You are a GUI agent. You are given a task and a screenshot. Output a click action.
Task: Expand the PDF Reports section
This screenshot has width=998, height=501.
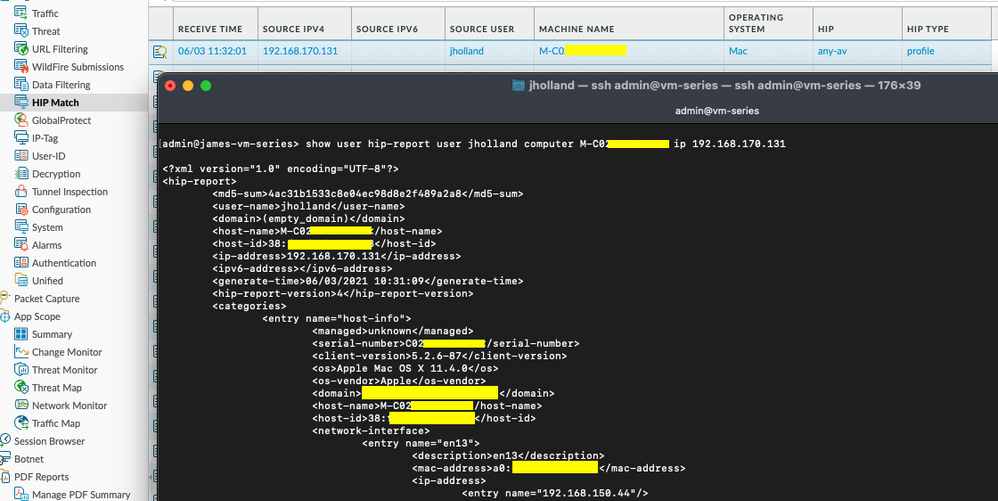[6, 477]
